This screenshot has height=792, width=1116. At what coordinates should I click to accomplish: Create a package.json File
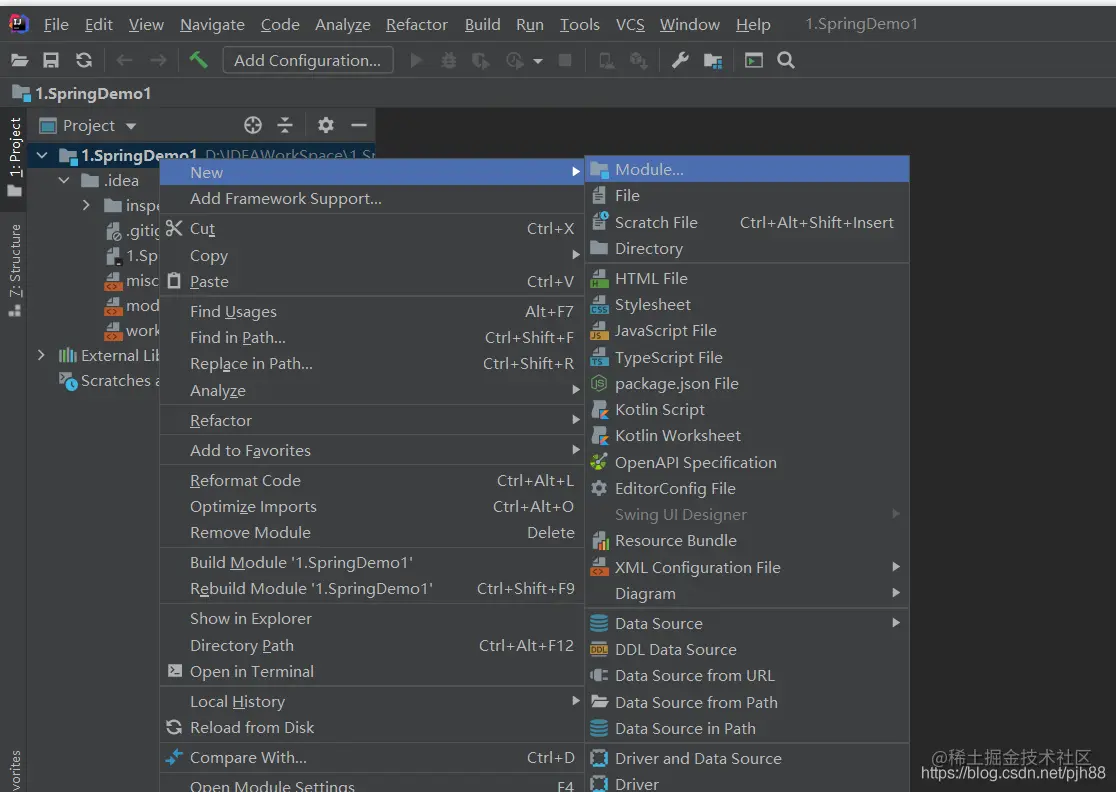tap(747, 384)
